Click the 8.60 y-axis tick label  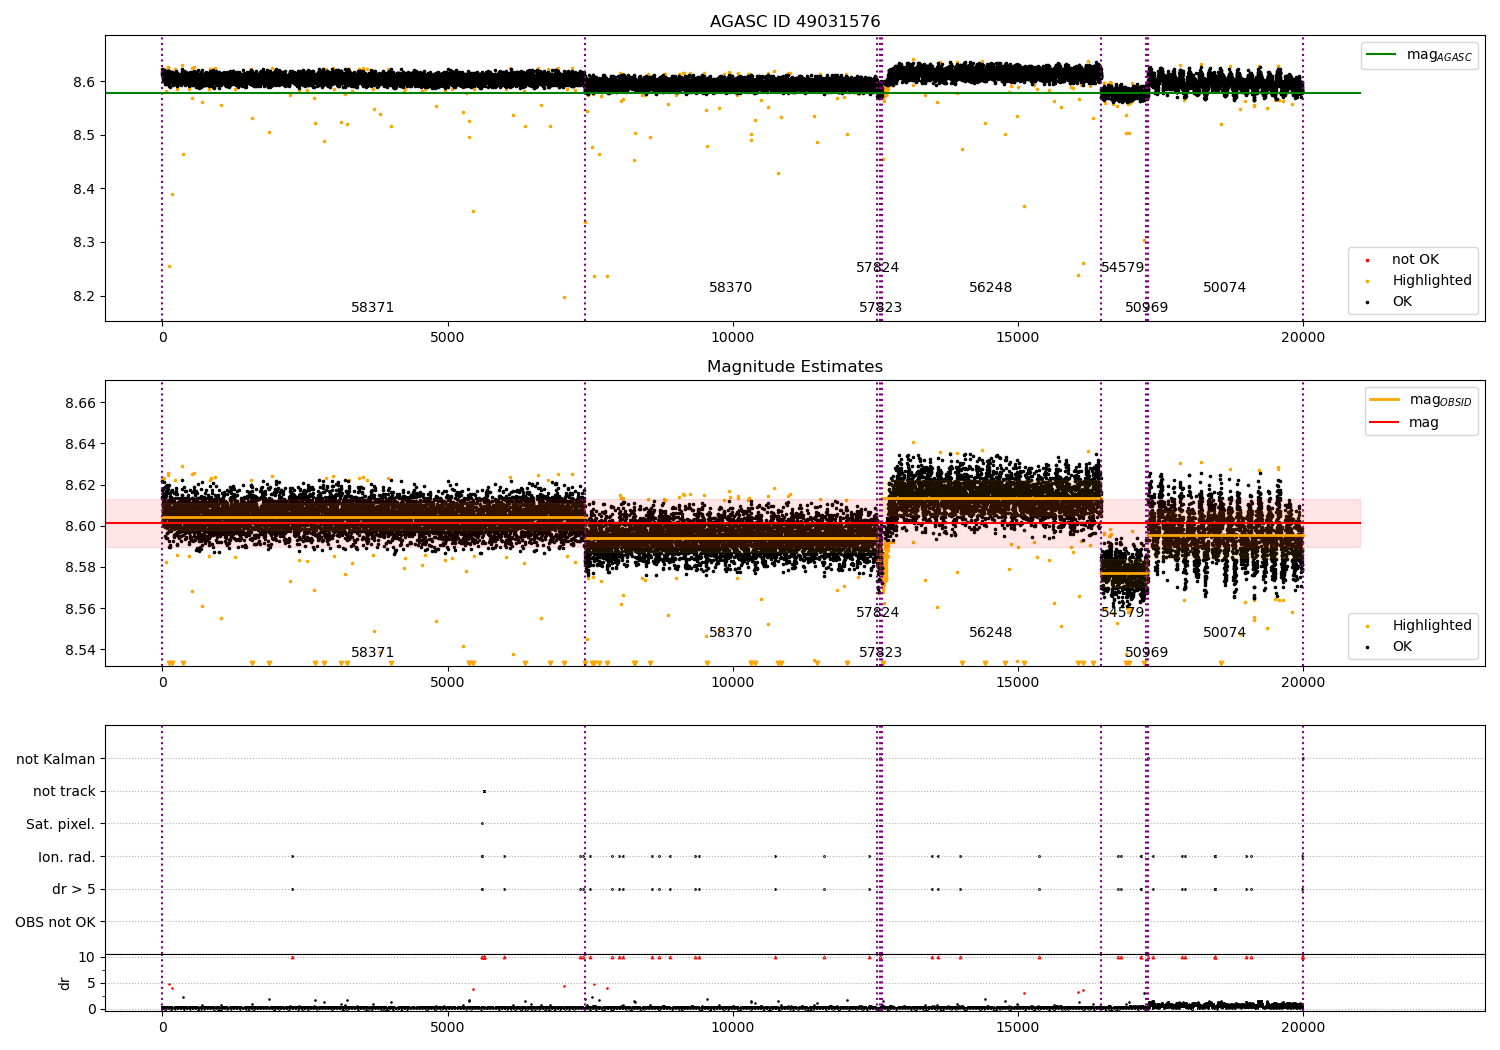click(x=81, y=526)
